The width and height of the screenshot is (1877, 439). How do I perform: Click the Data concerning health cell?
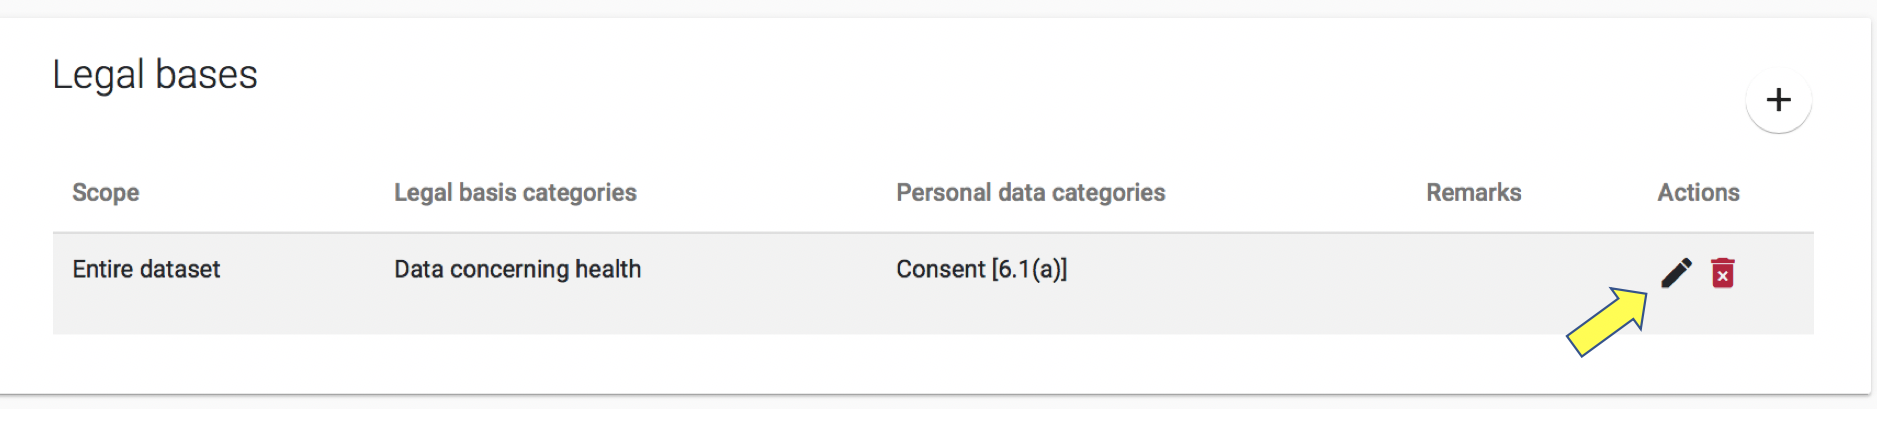click(x=517, y=269)
